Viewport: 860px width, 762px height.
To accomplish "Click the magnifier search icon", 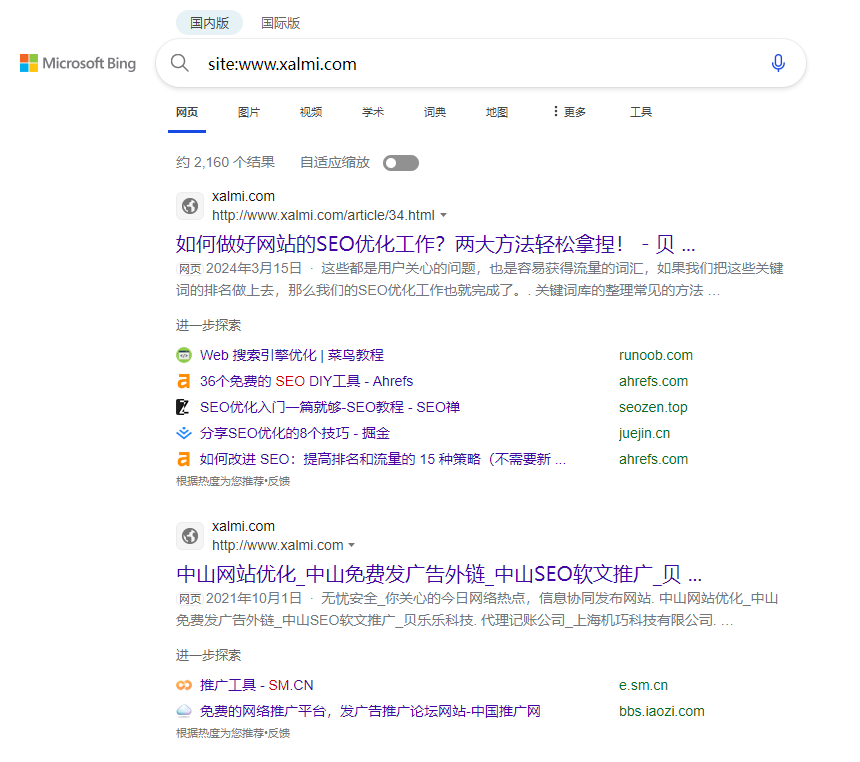I will tap(179, 63).
